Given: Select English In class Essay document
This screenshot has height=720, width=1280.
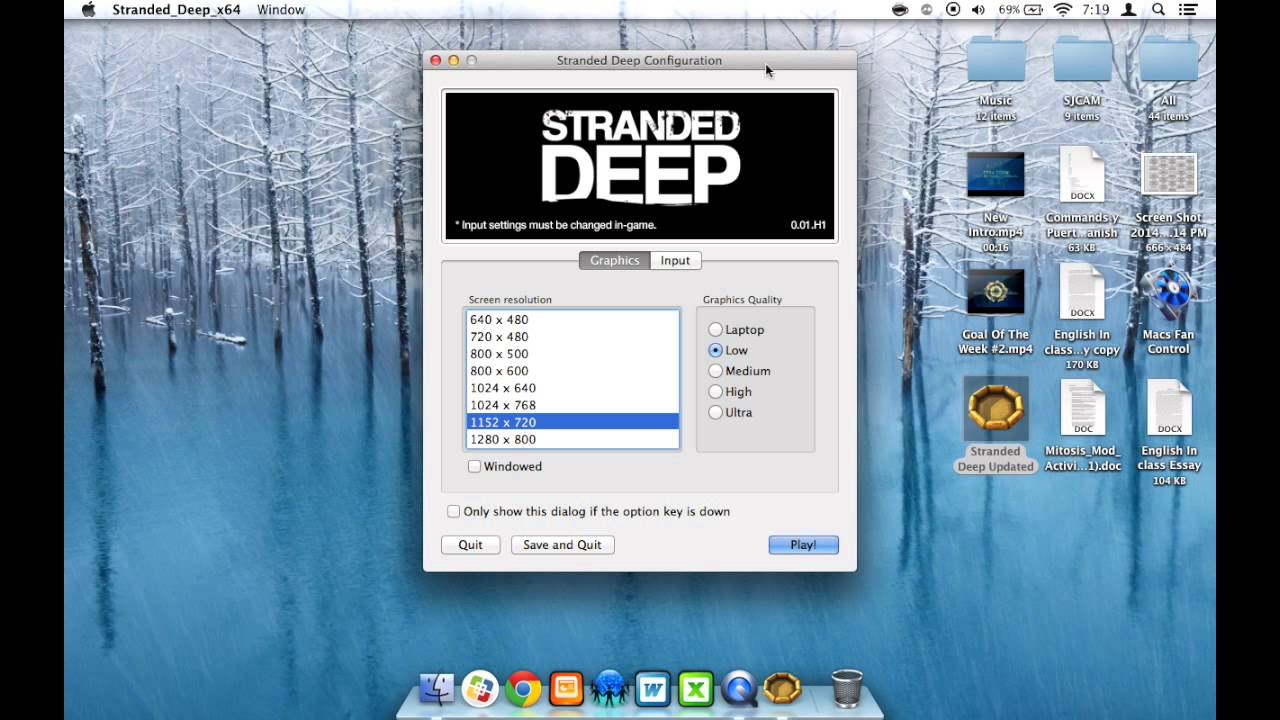Looking at the screenshot, I should tap(1169, 409).
